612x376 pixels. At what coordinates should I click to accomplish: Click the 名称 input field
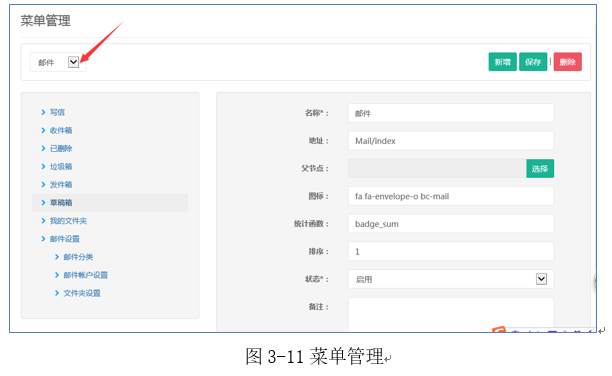(451, 113)
